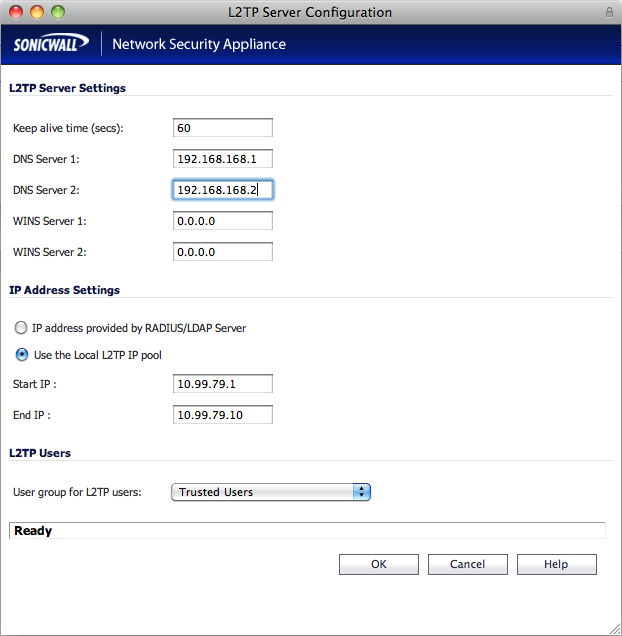Click the yellow minimize window button
Image resolution: width=622 pixels, height=636 pixels.
coord(37,12)
